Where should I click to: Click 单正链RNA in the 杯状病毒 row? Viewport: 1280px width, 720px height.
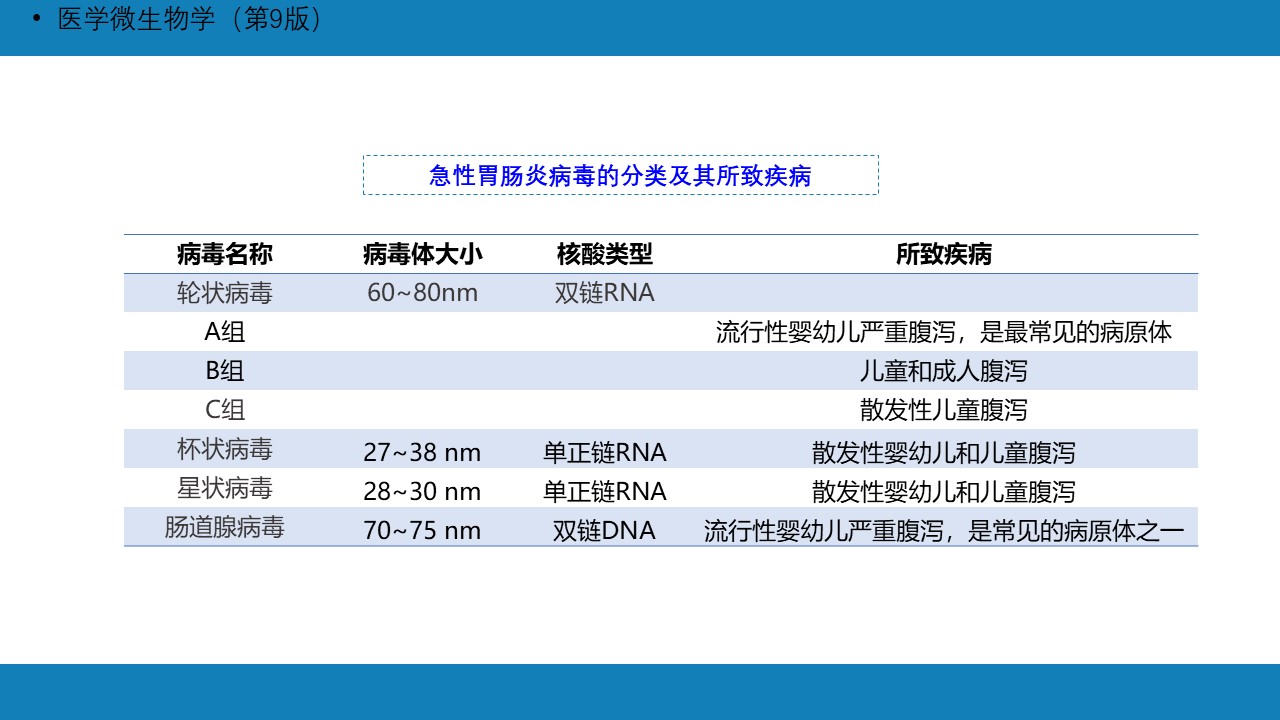pyautogui.click(x=605, y=452)
